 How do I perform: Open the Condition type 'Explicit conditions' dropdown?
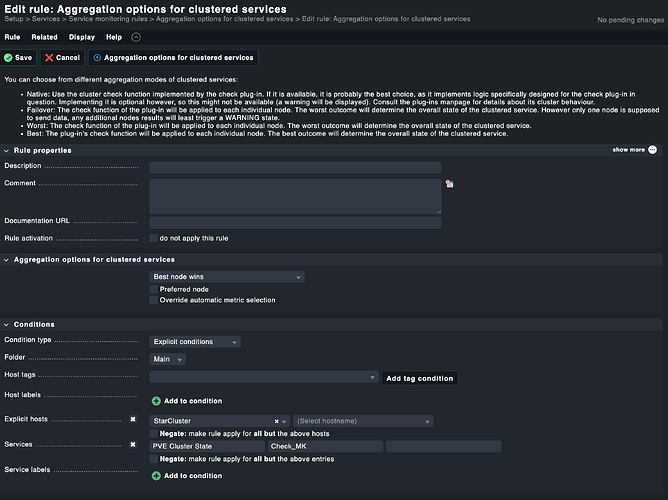(194, 342)
